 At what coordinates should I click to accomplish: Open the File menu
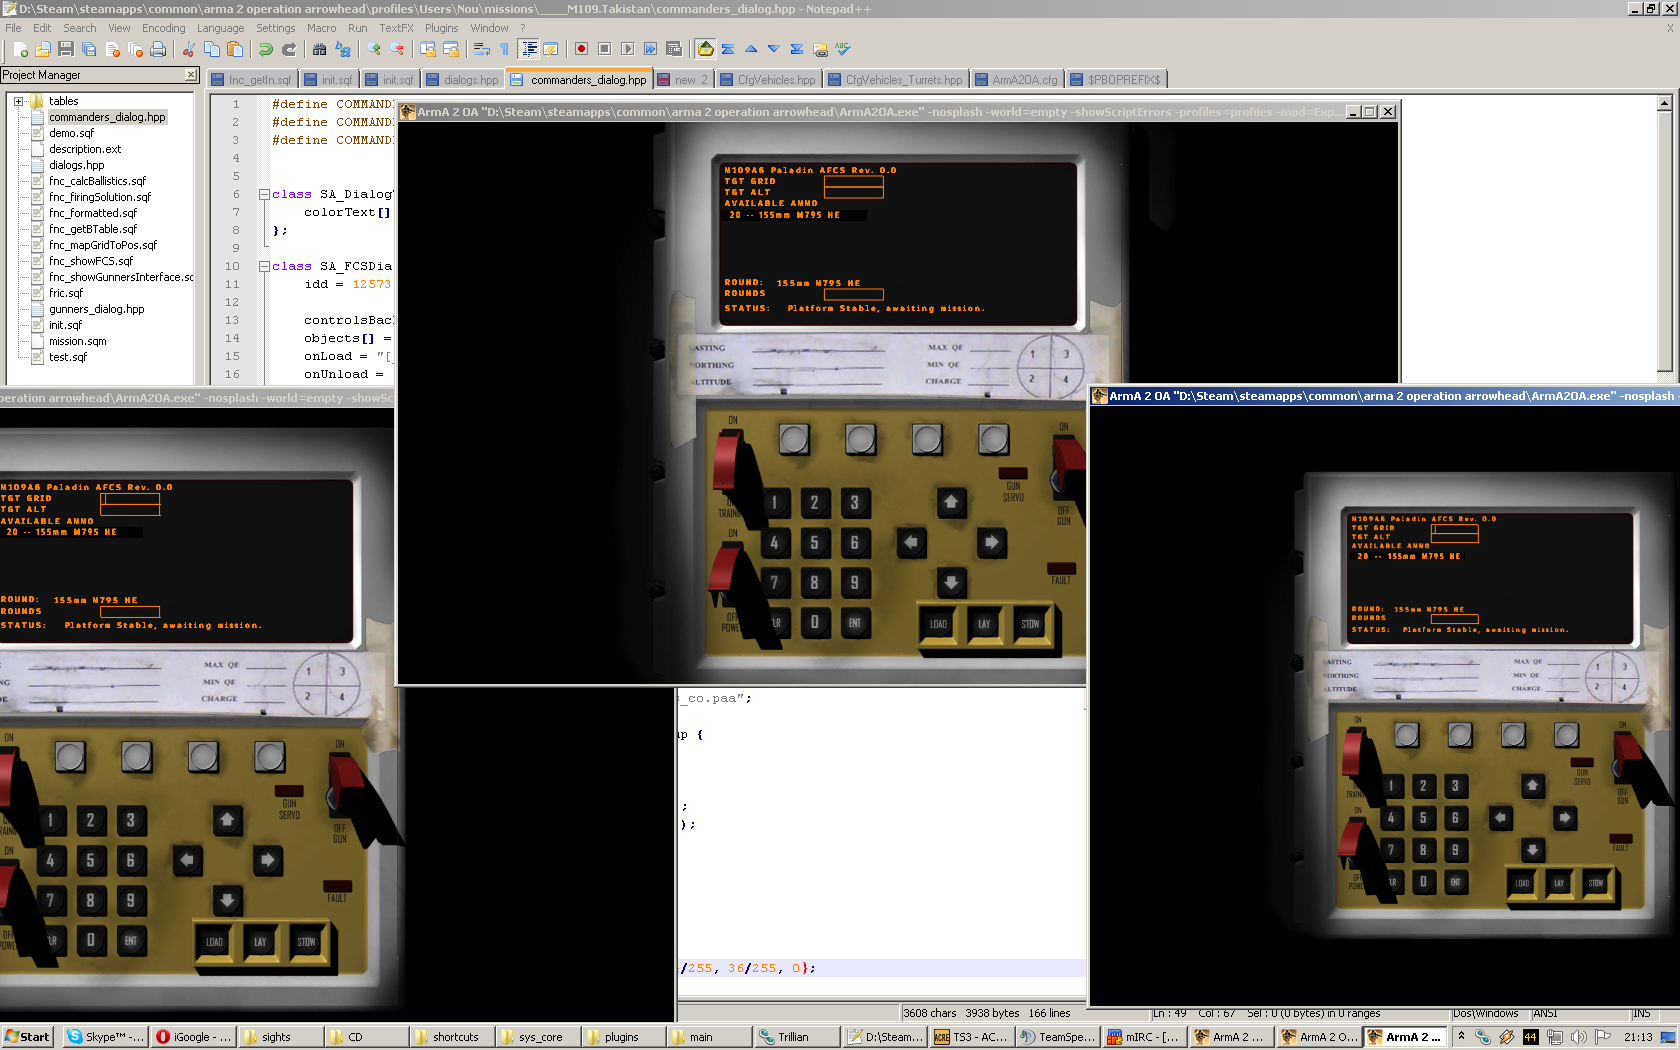click(x=13, y=28)
